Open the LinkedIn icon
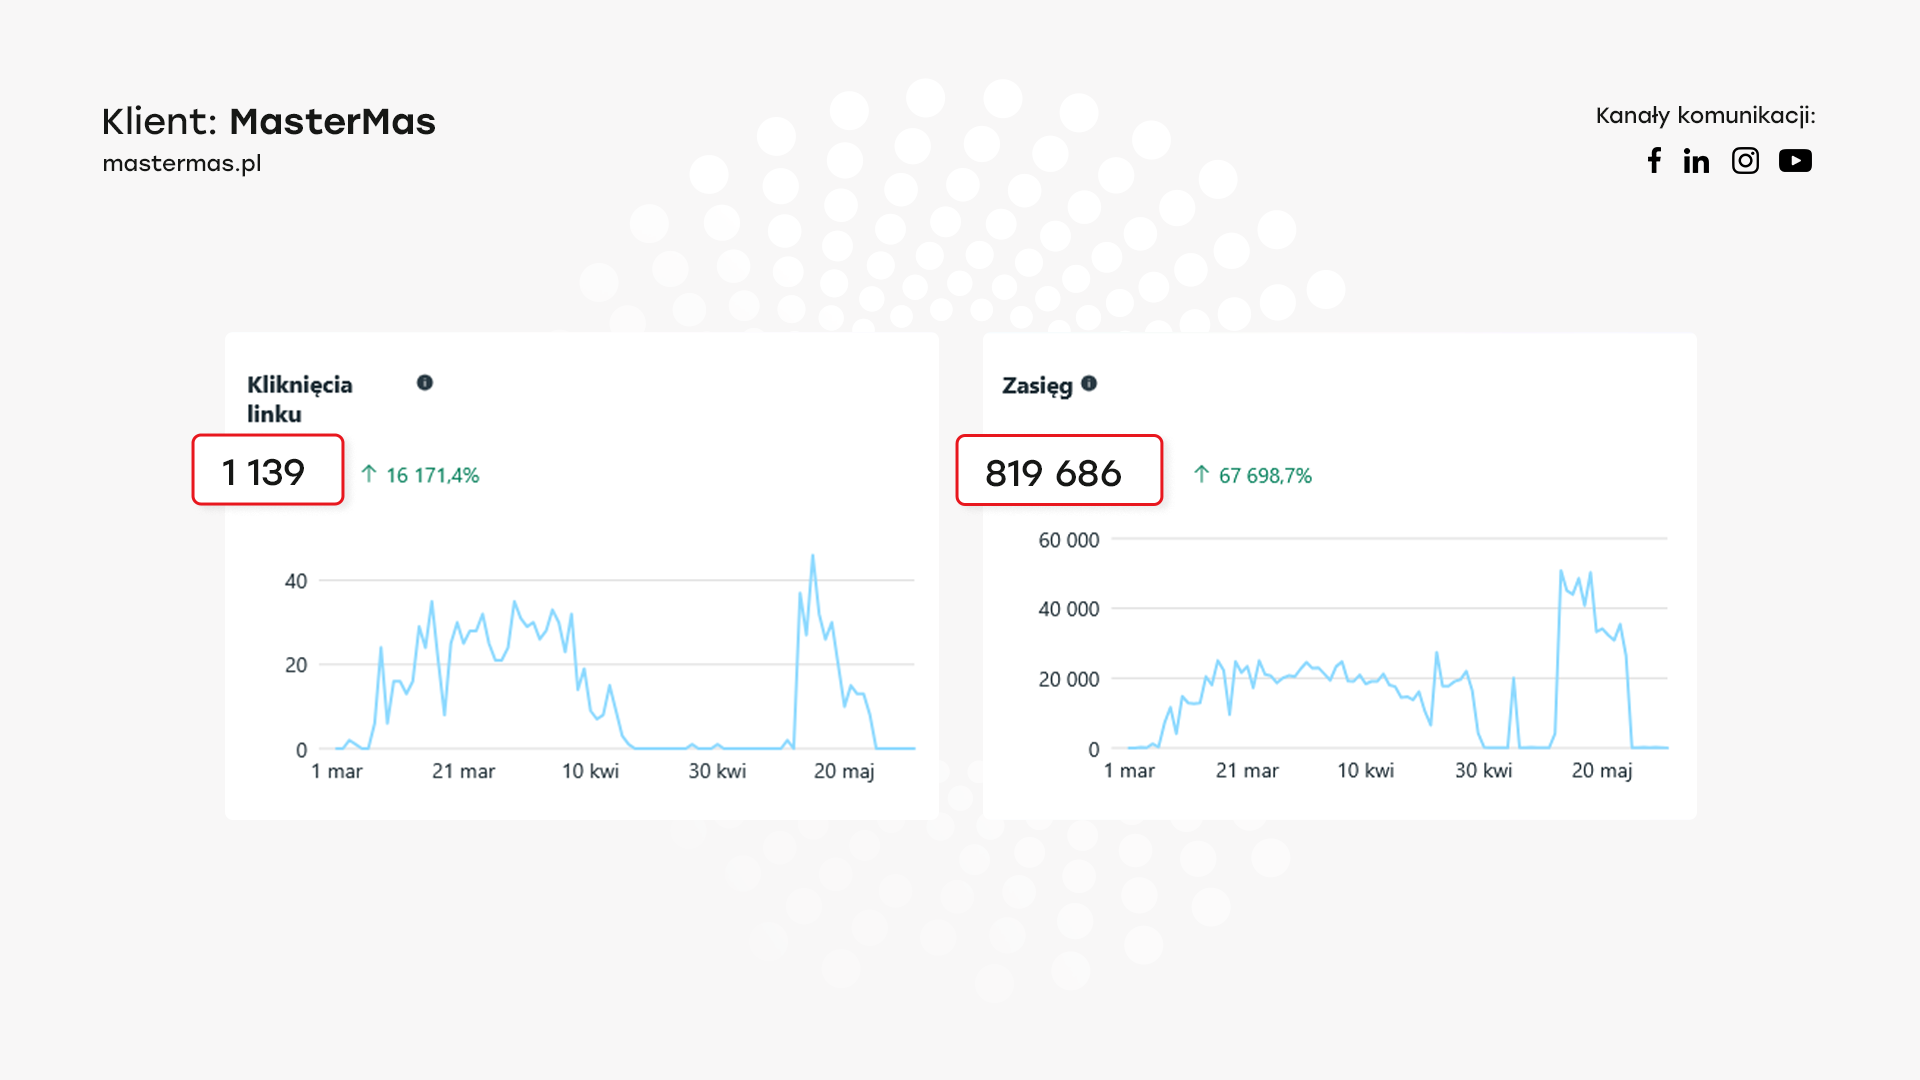 [1696, 161]
